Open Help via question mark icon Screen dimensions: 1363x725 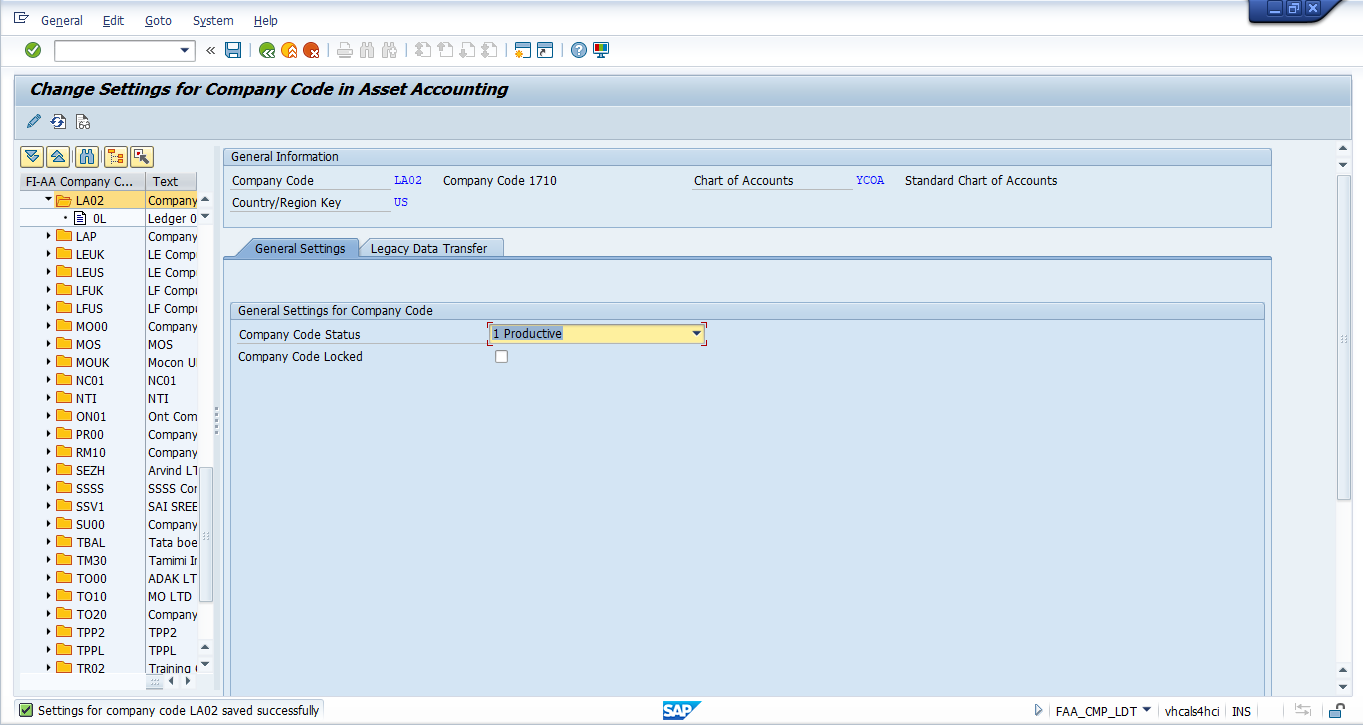(x=579, y=50)
